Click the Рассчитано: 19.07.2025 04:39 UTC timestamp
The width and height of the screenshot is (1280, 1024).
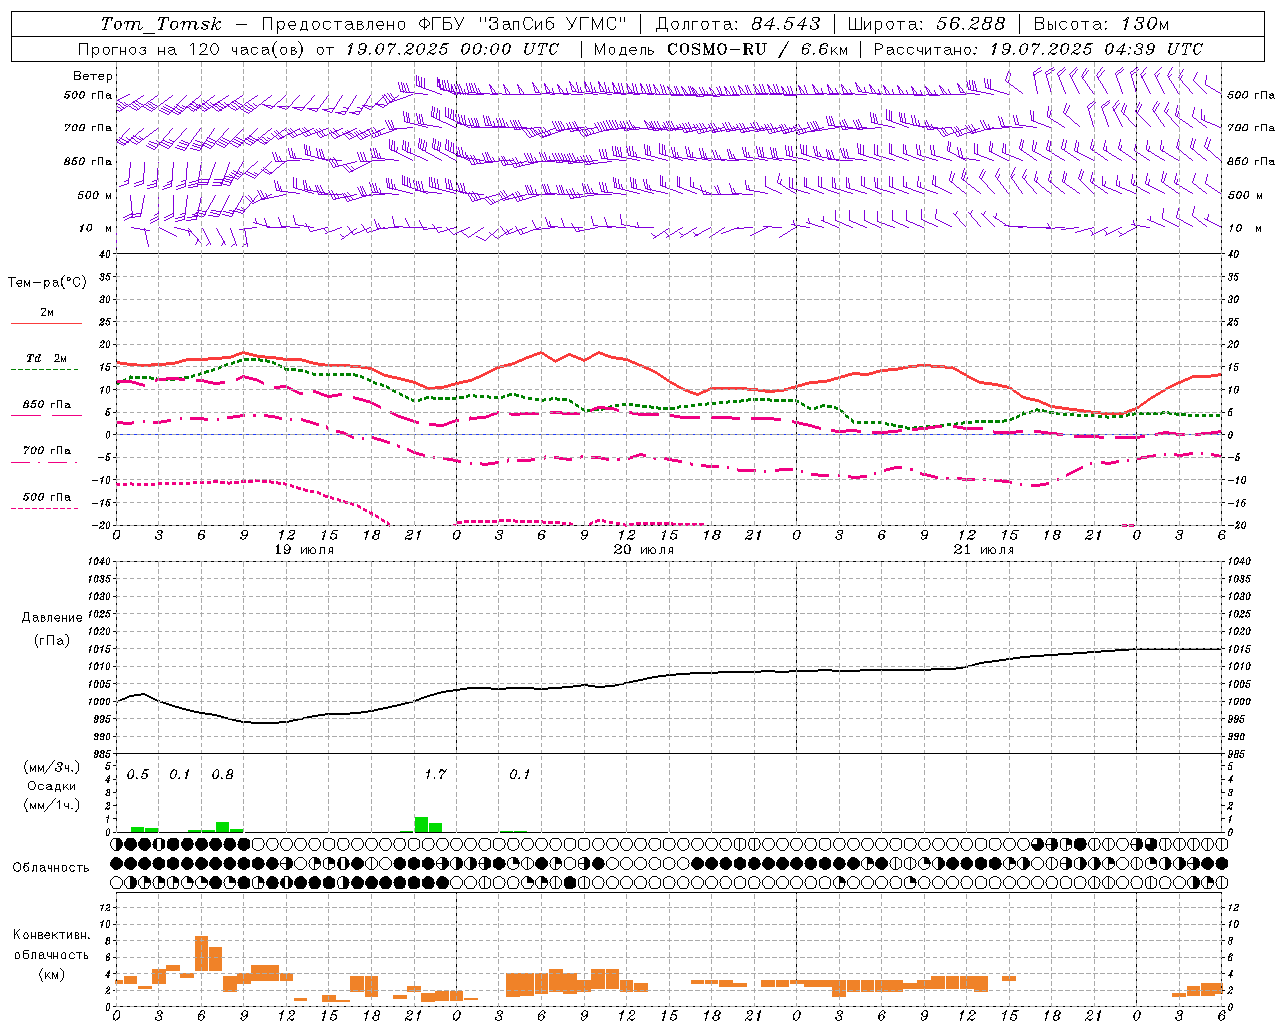(1038, 49)
